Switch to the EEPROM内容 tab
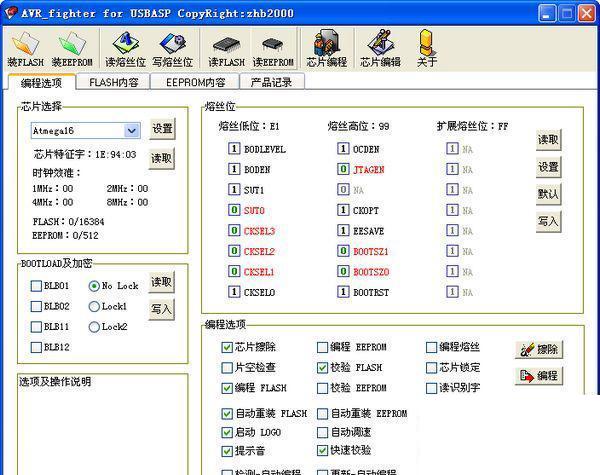Viewport: 600px width, 475px height. click(195, 82)
